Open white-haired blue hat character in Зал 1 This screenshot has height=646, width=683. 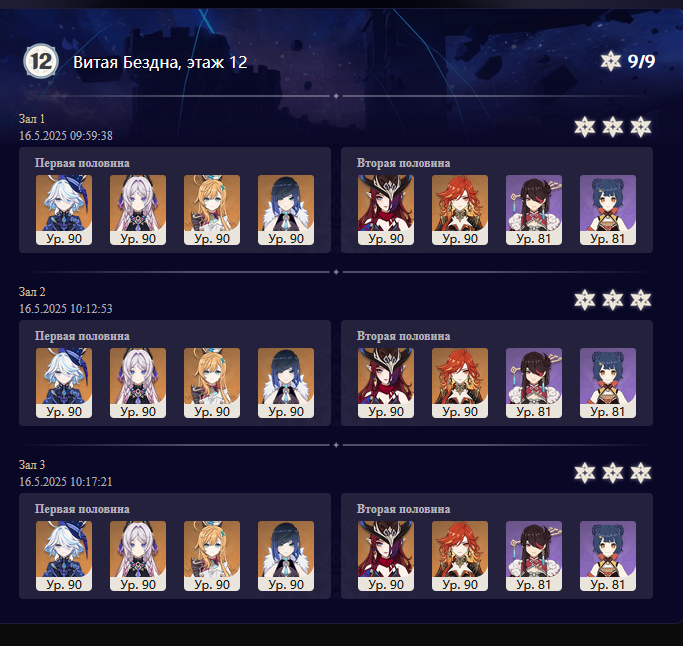(64, 210)
